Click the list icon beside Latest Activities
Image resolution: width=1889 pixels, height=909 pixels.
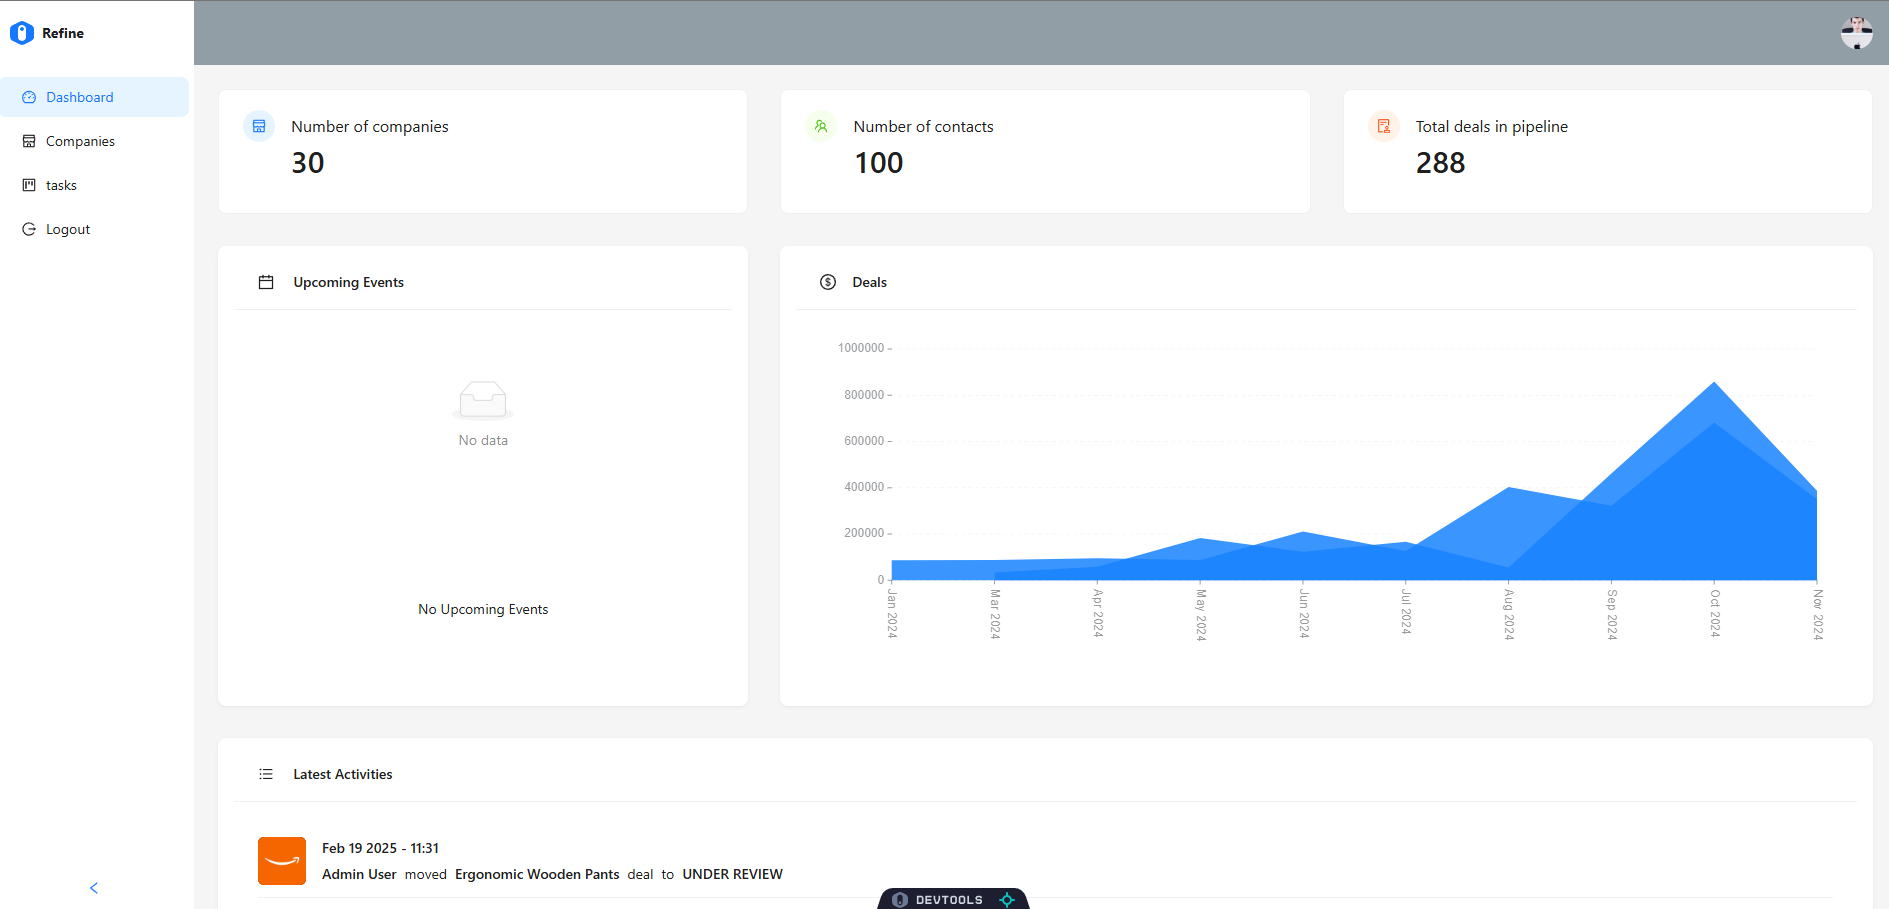coord(266,774)
